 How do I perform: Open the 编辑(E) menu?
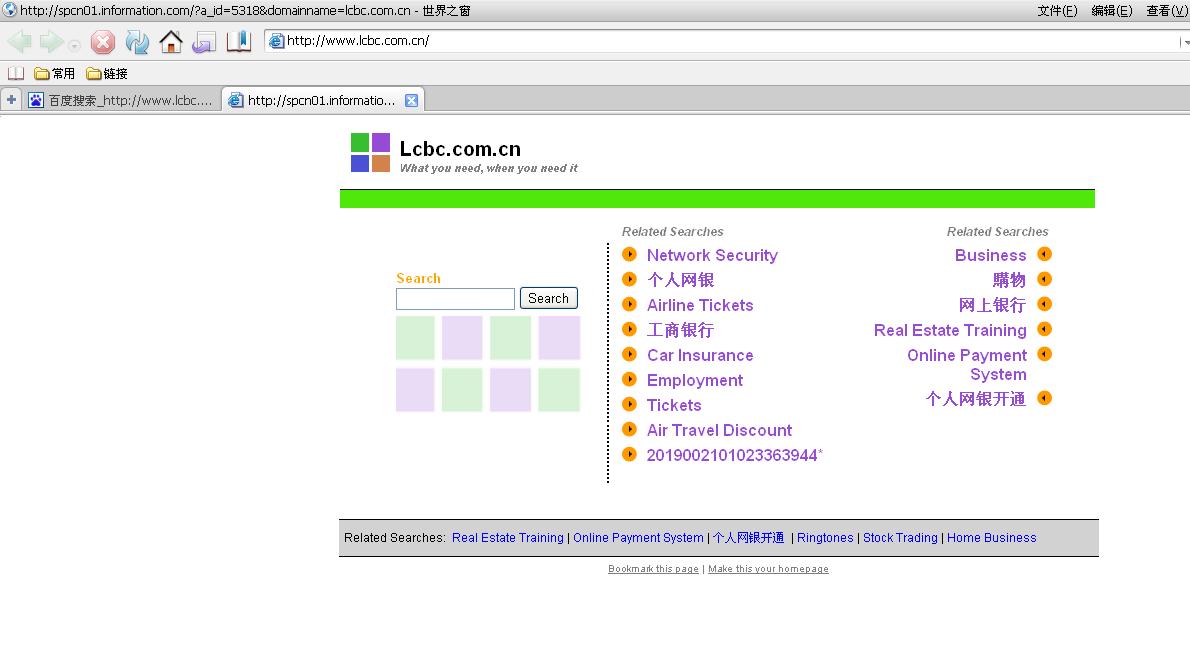click(x=1112, y=11)
